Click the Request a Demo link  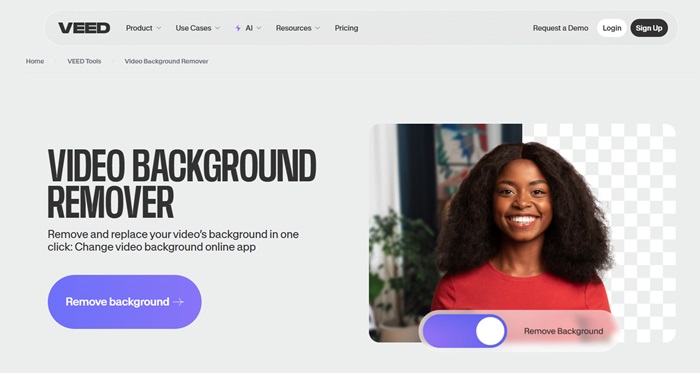(x=560, y=28)
